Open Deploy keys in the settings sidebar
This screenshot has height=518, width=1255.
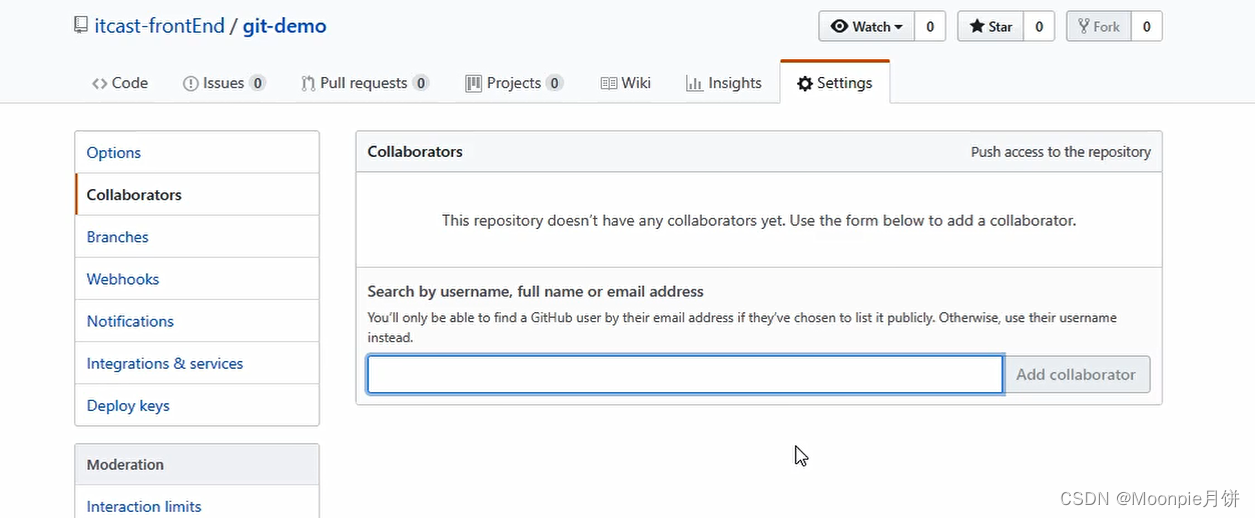[x=197, y=404]
